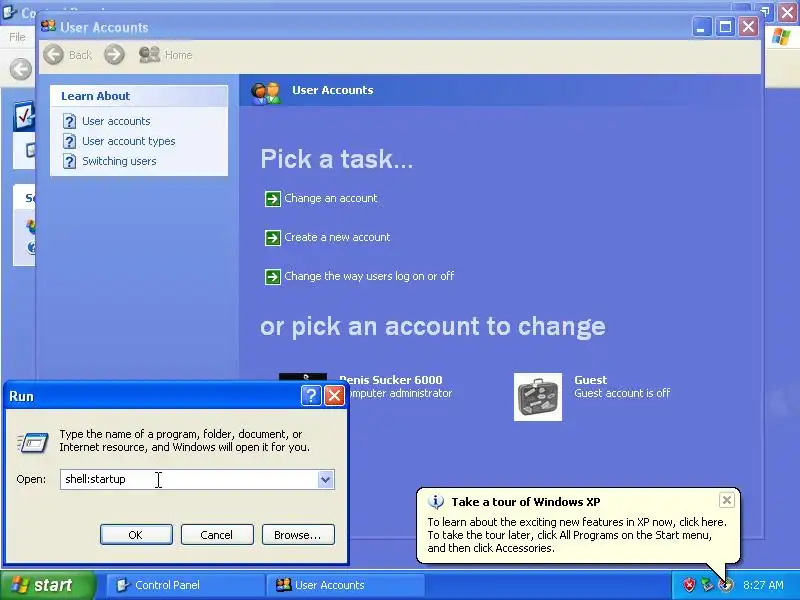This screenshot has width=800, height=600.
Task: Select the Guest account suitcase picture
Action: coord(538,397)
